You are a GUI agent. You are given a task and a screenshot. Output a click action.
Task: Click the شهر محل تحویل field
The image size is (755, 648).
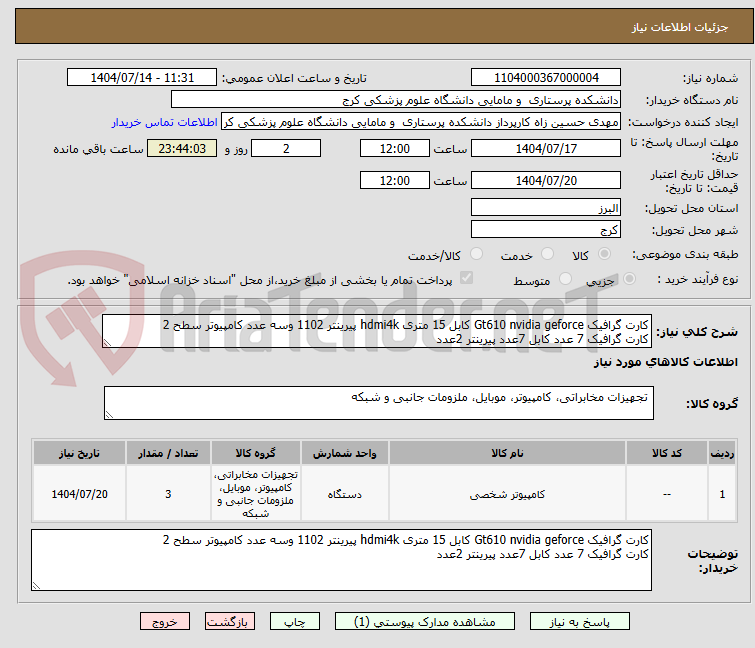pos(545,230)
